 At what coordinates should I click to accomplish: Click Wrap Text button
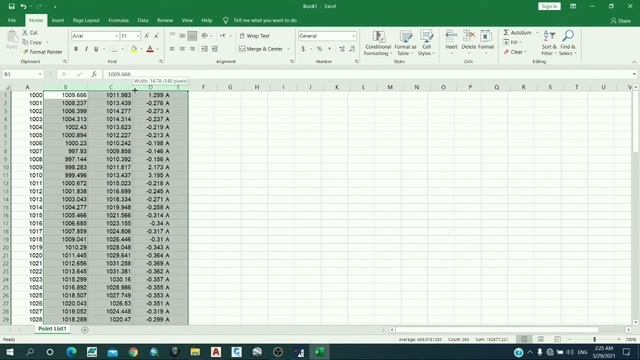click(x=255, y=36)
